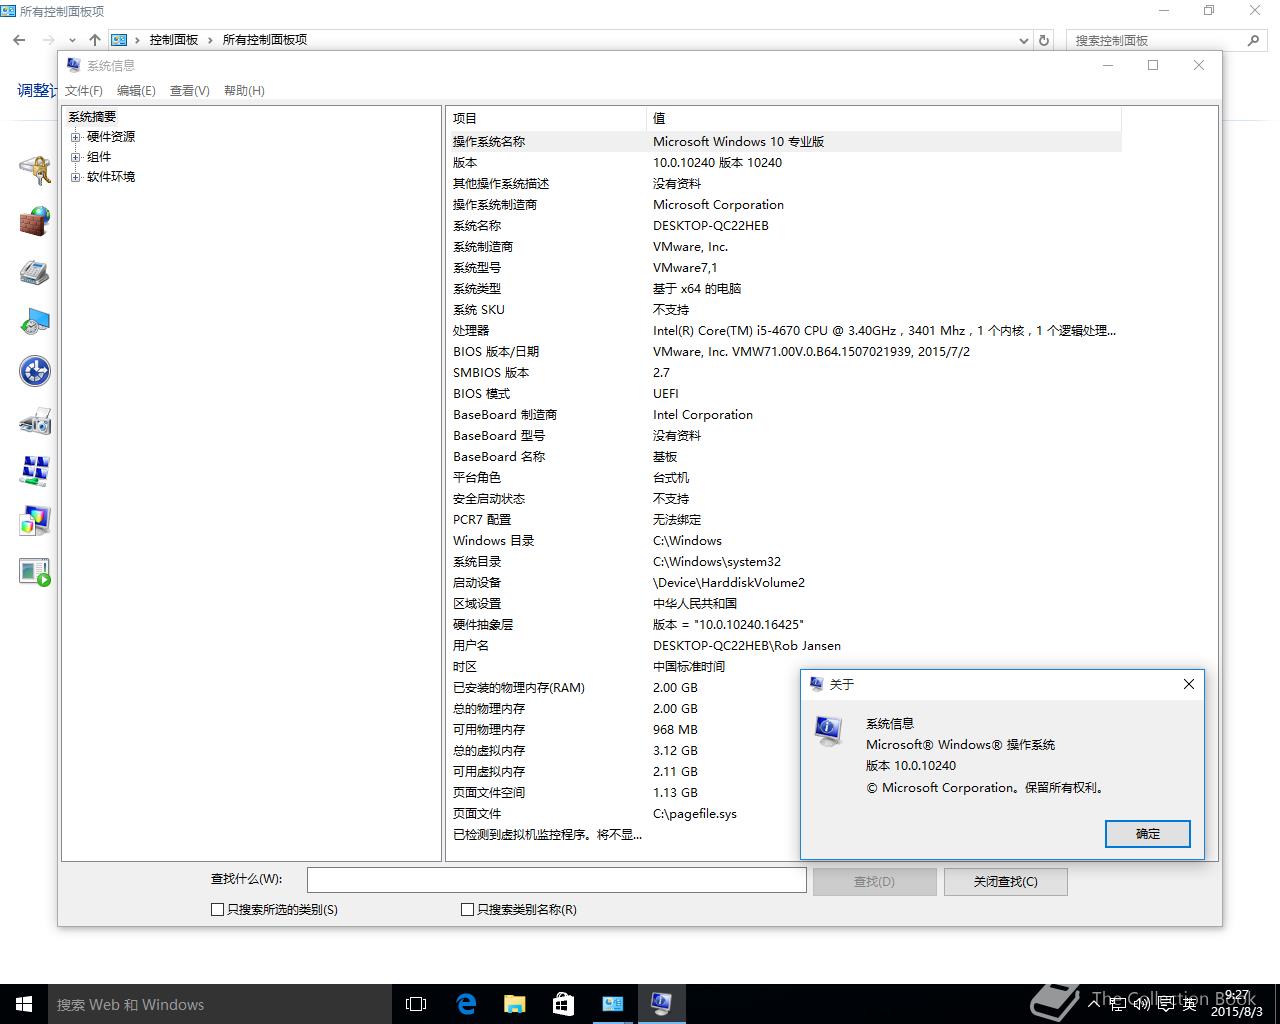This screenshot has height=1024, width=1280.
Task: Select \Device\HarddiskVolume2 value
Action: coord(729,583)
